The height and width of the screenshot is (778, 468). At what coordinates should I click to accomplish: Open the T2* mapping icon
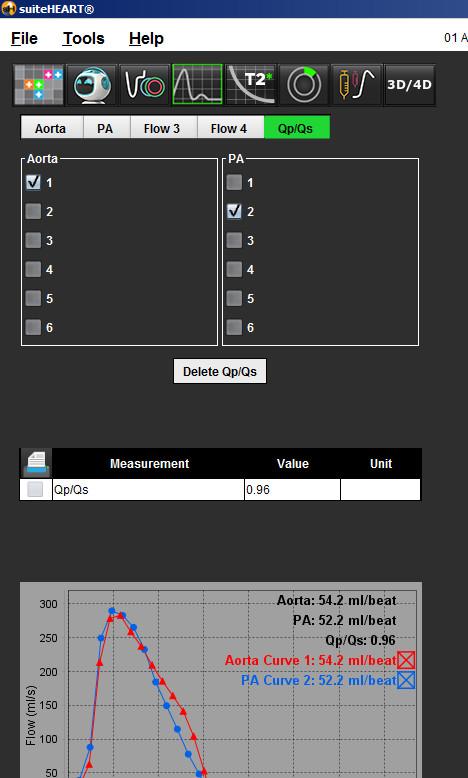click(x=251, y=85)
